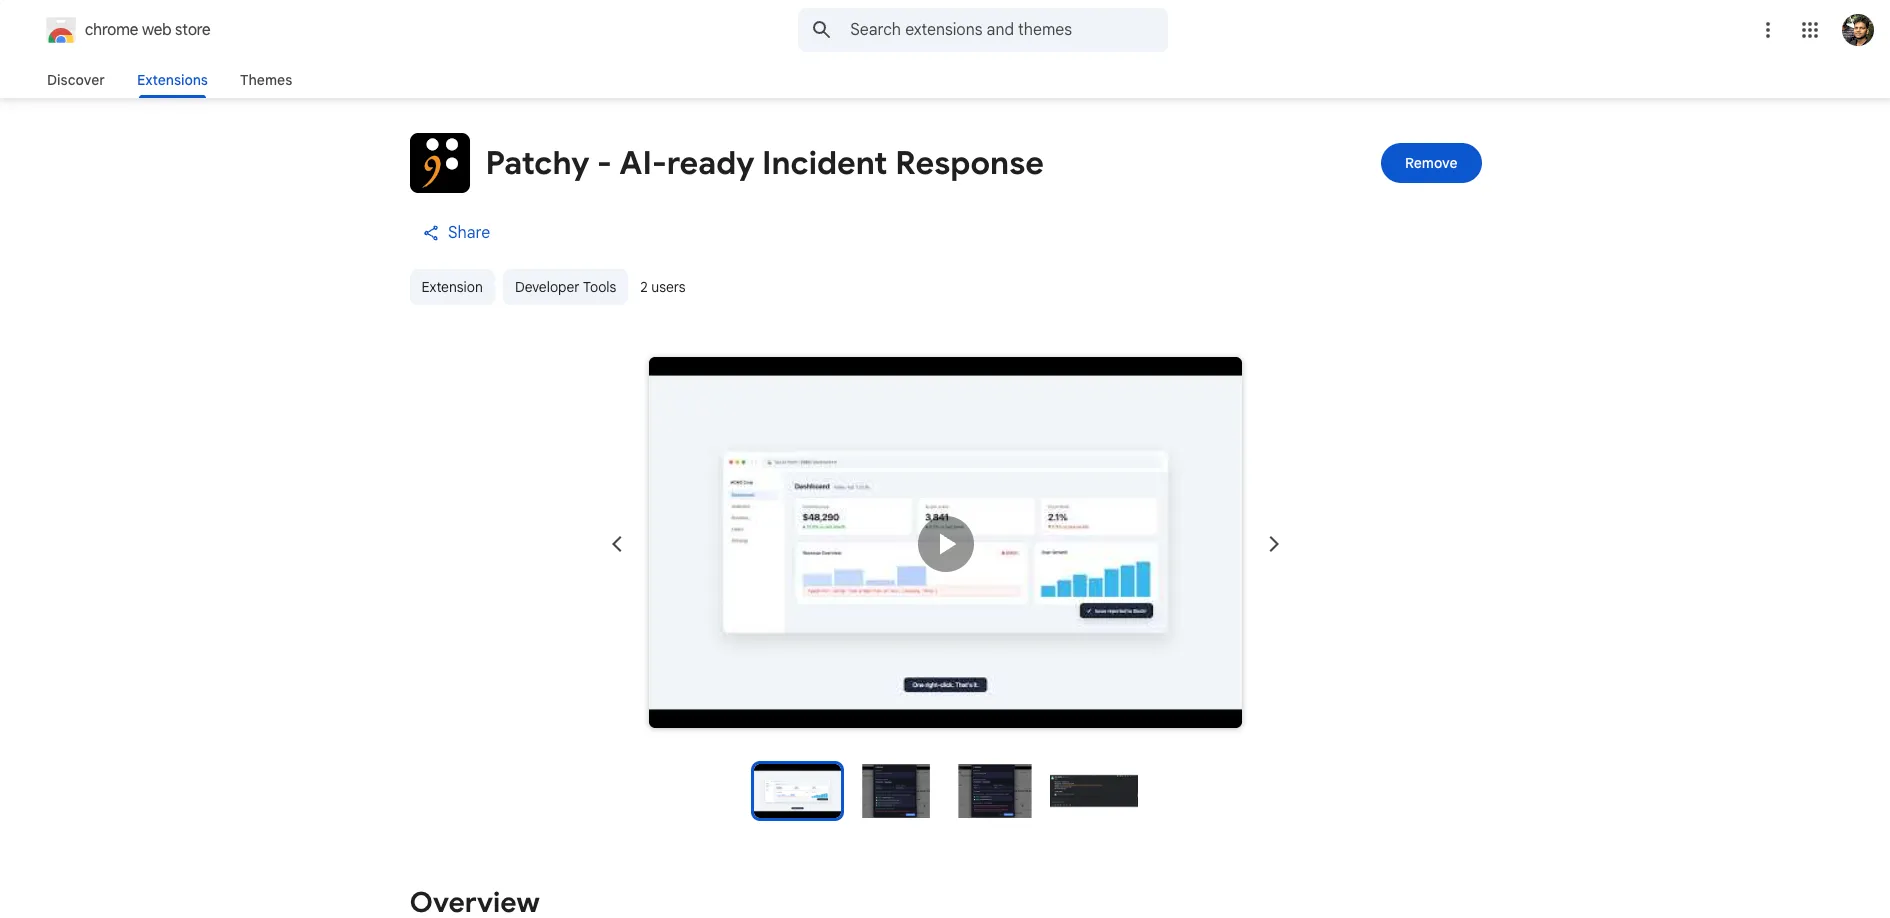Remove the Patchy extension
The image size is (1890, 918).
pyautogui.click(x=1431, y=163)
